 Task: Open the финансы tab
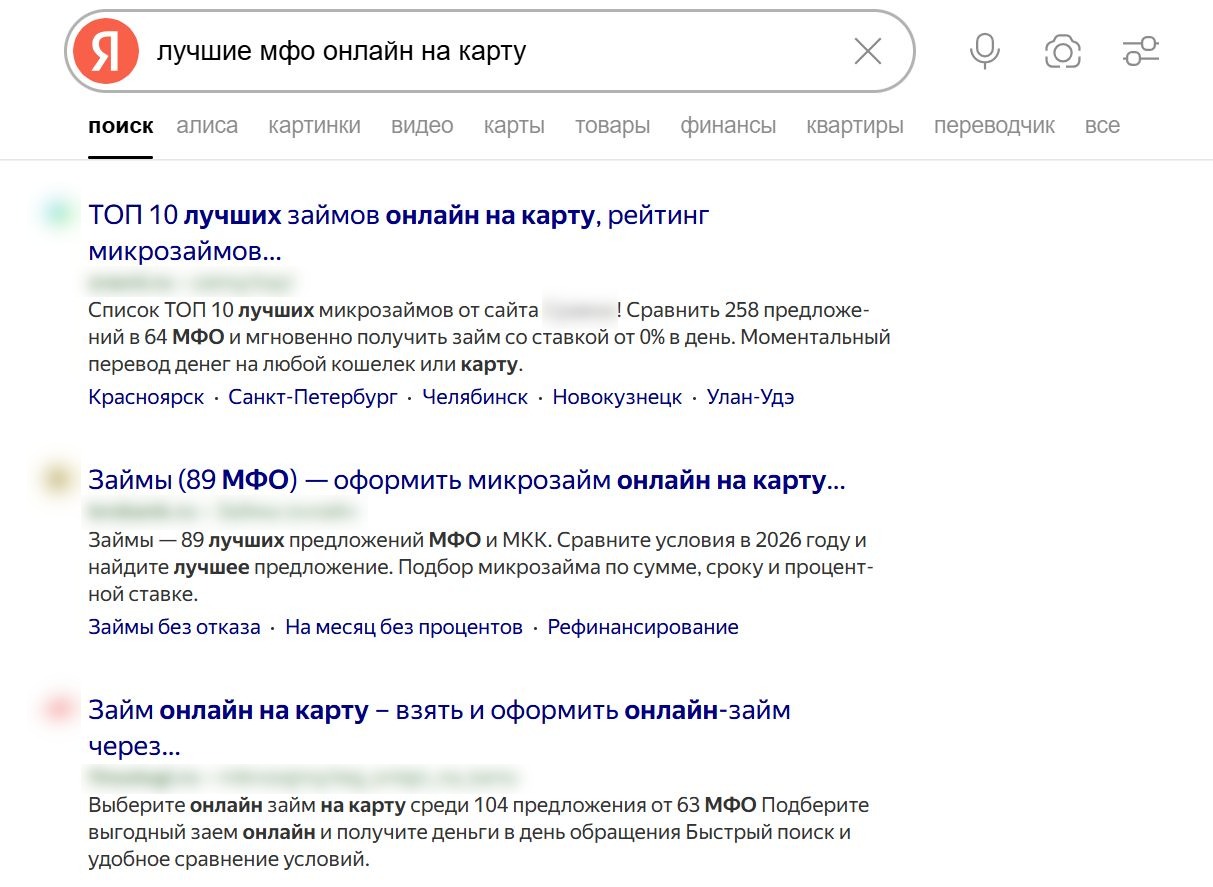point(728,126)
